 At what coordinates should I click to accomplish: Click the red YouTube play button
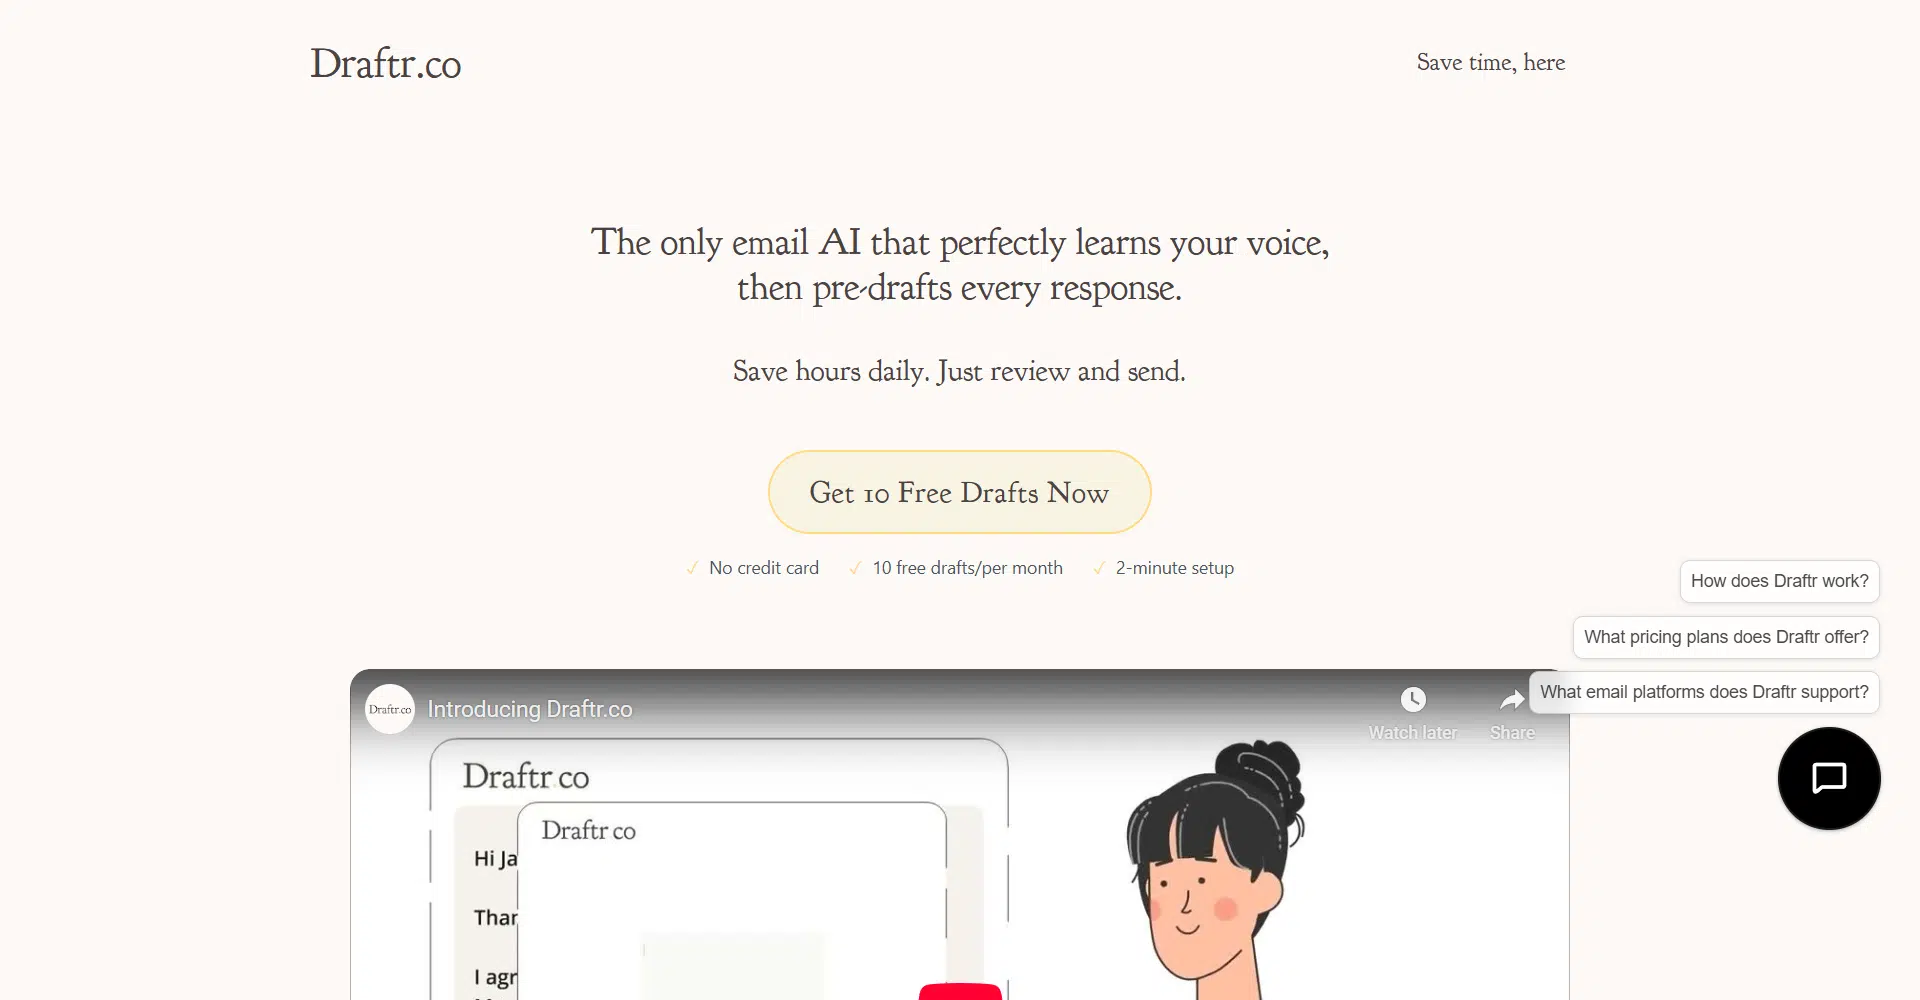[x=960, y=991]
